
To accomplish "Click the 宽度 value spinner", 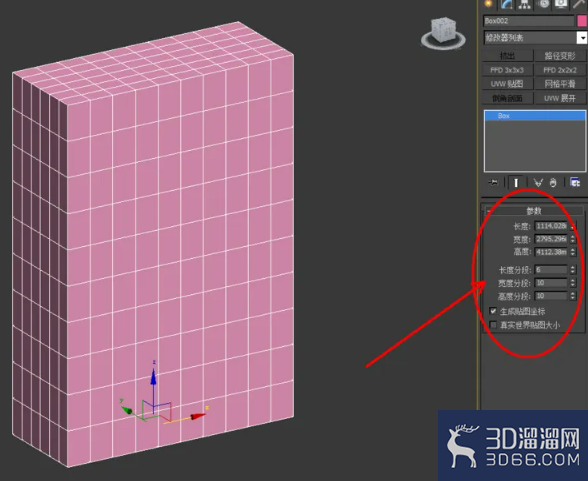I will [573, 239].
